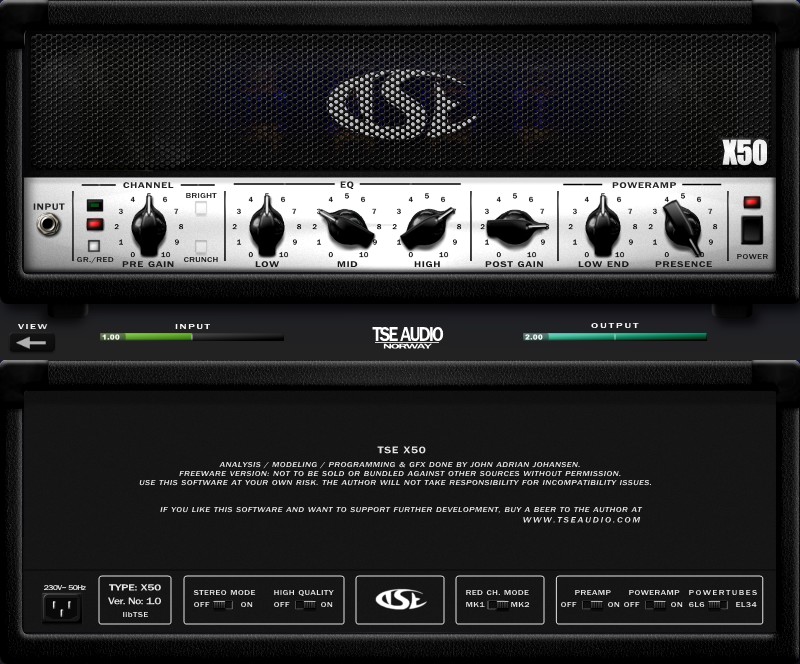Click the red channel LED indicator
Viewport: 800px width, 664px height.
point(94,224)
